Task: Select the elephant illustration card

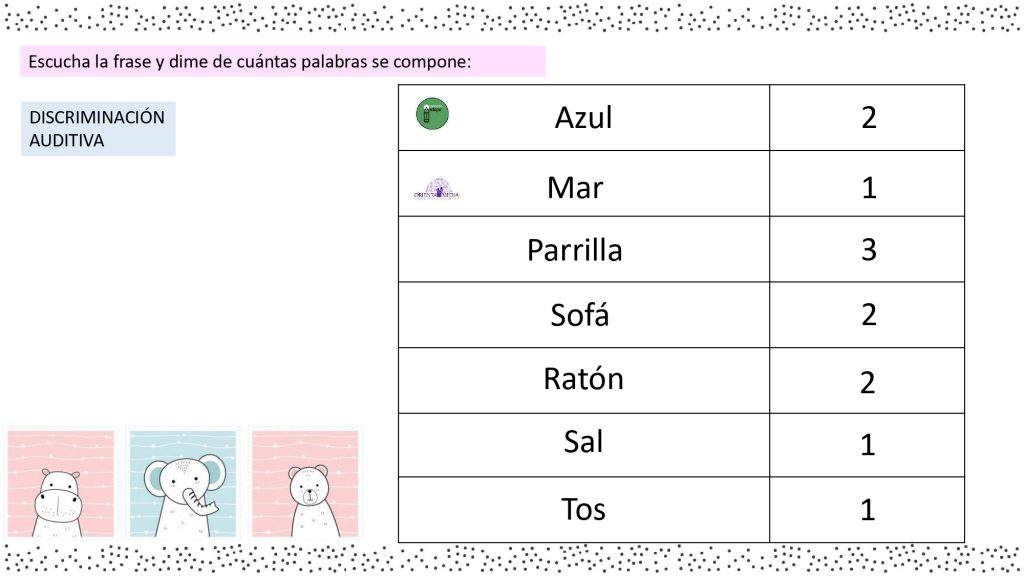Action: point(183,483)
